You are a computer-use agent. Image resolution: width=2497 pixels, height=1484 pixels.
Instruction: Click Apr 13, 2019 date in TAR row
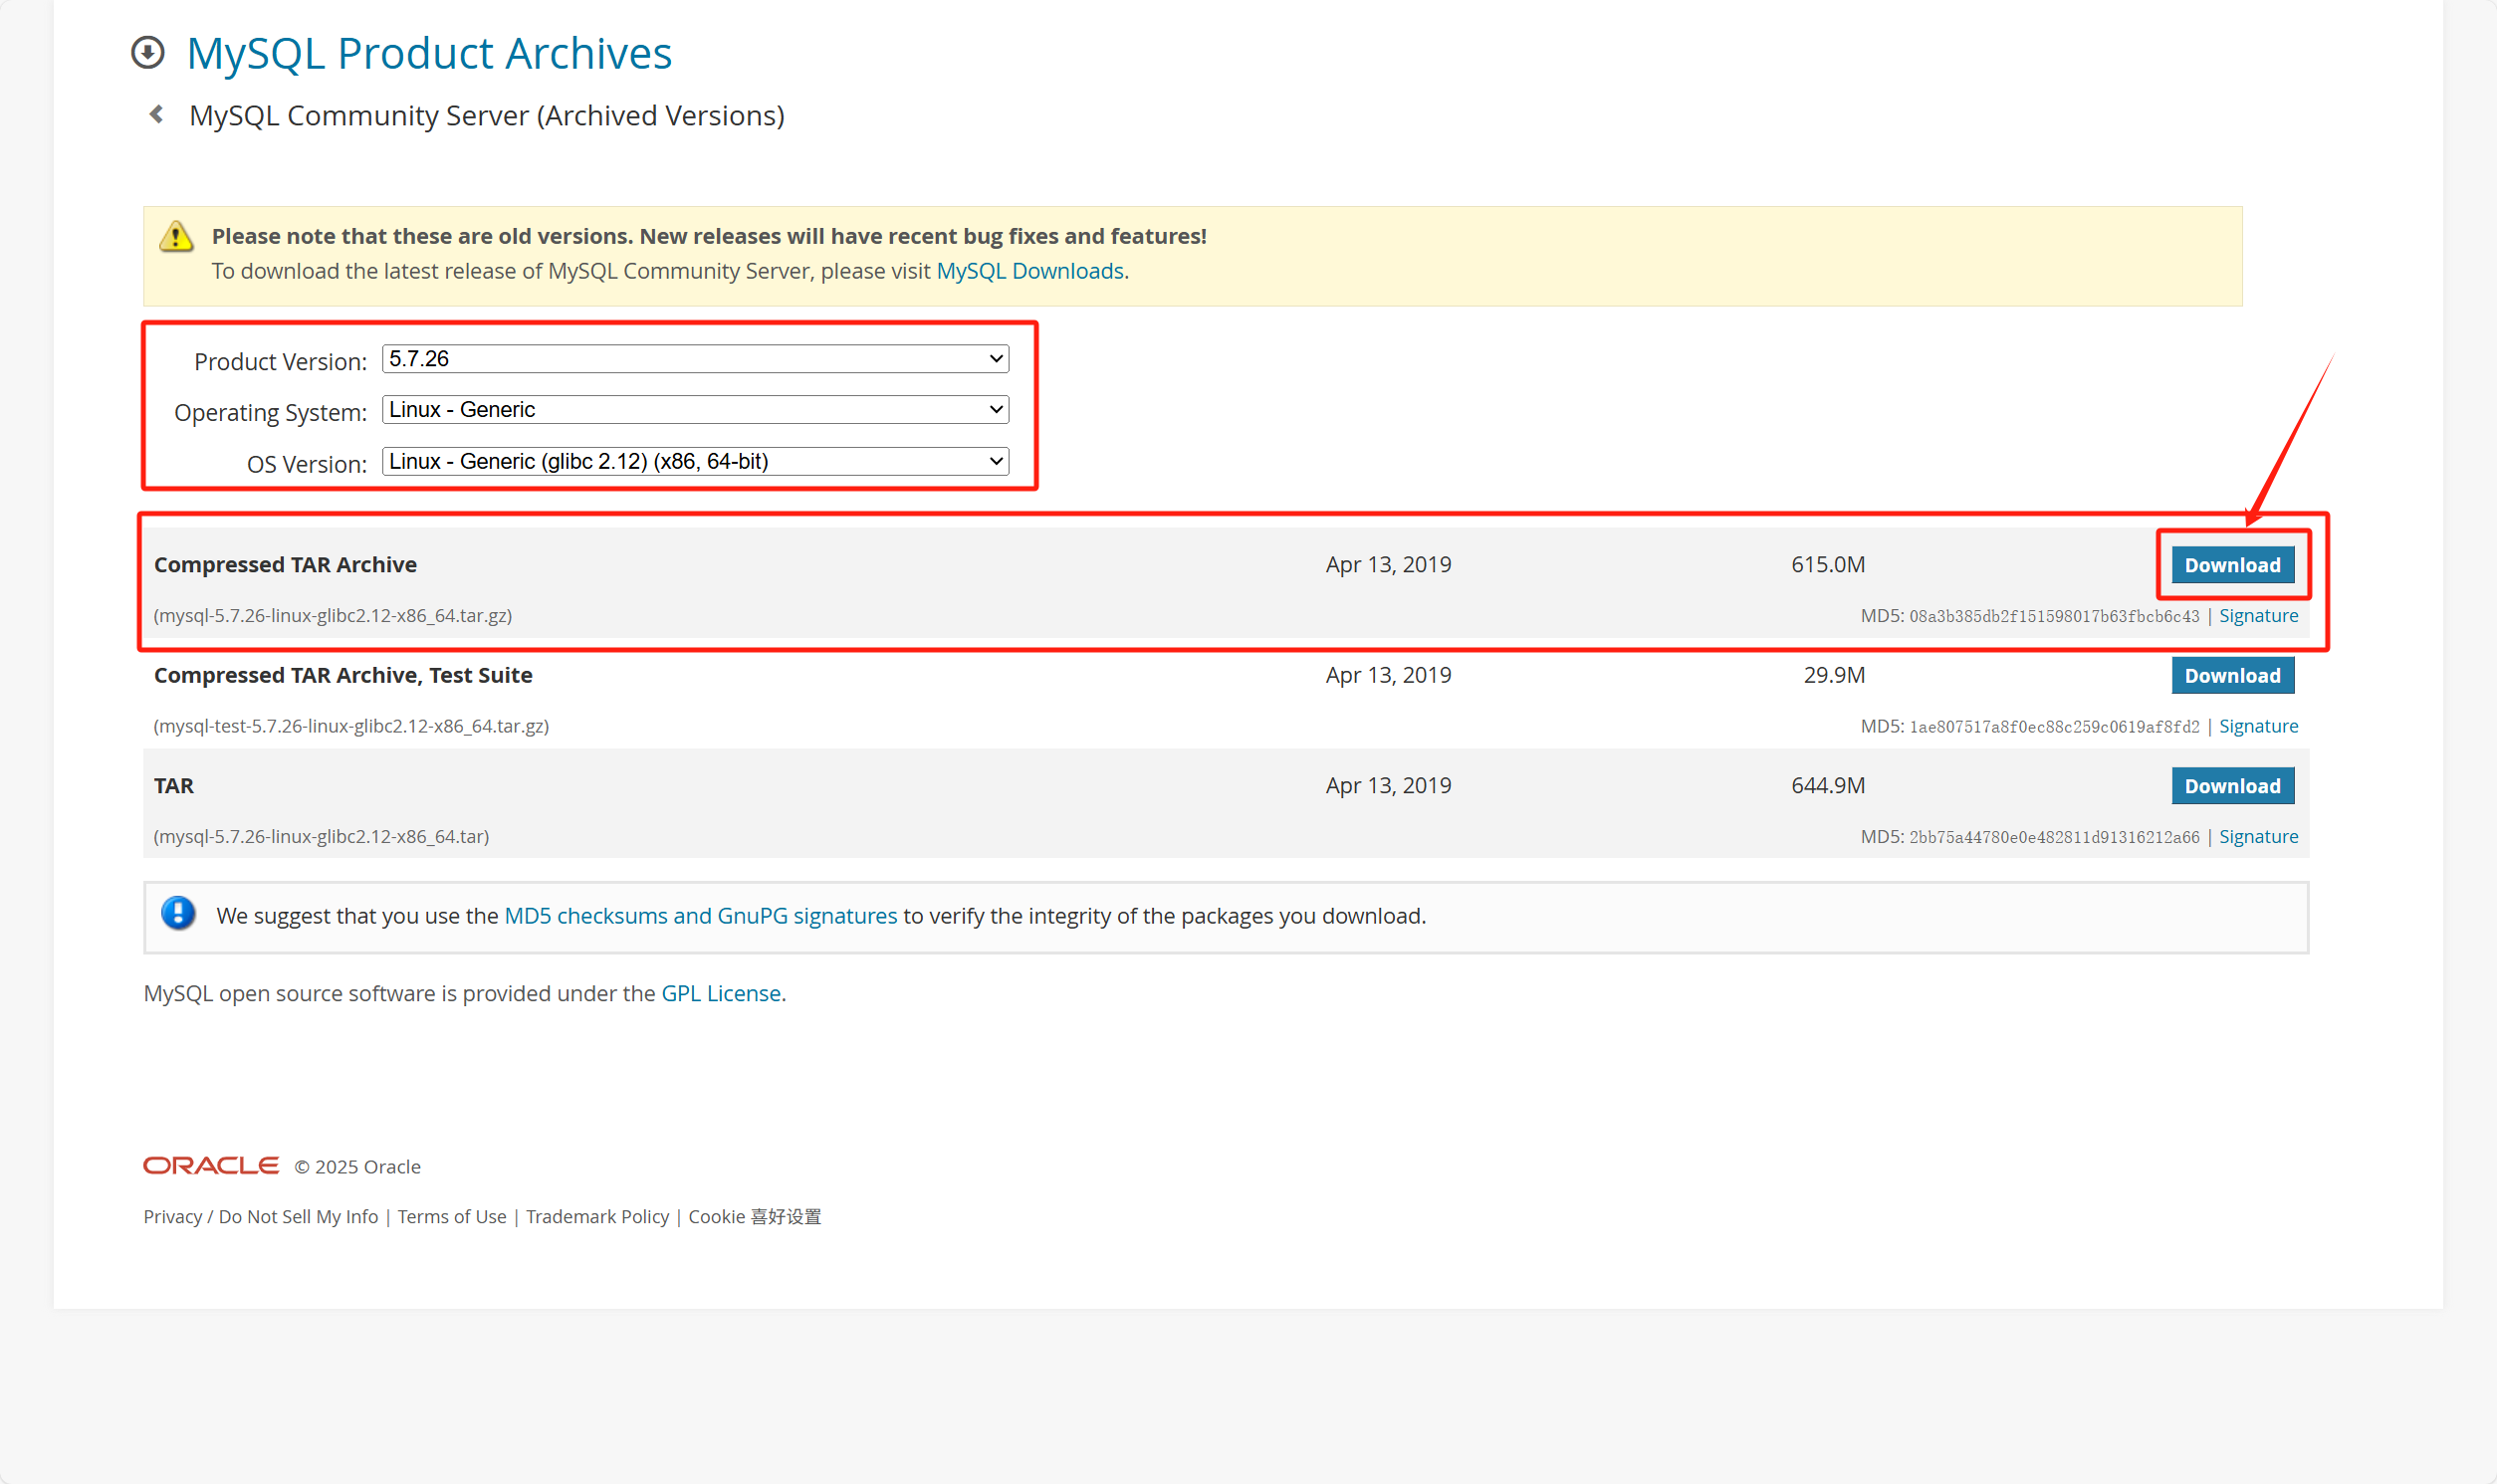[1388, 785]
